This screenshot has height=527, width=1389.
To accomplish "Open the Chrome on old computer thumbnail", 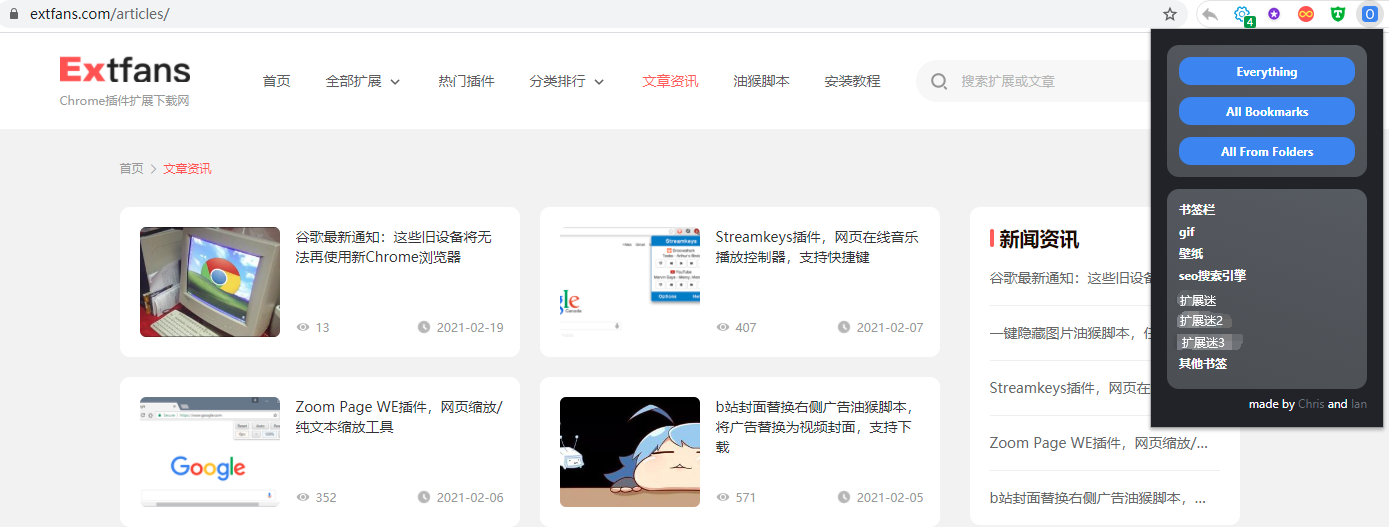I will pos(210,281).
